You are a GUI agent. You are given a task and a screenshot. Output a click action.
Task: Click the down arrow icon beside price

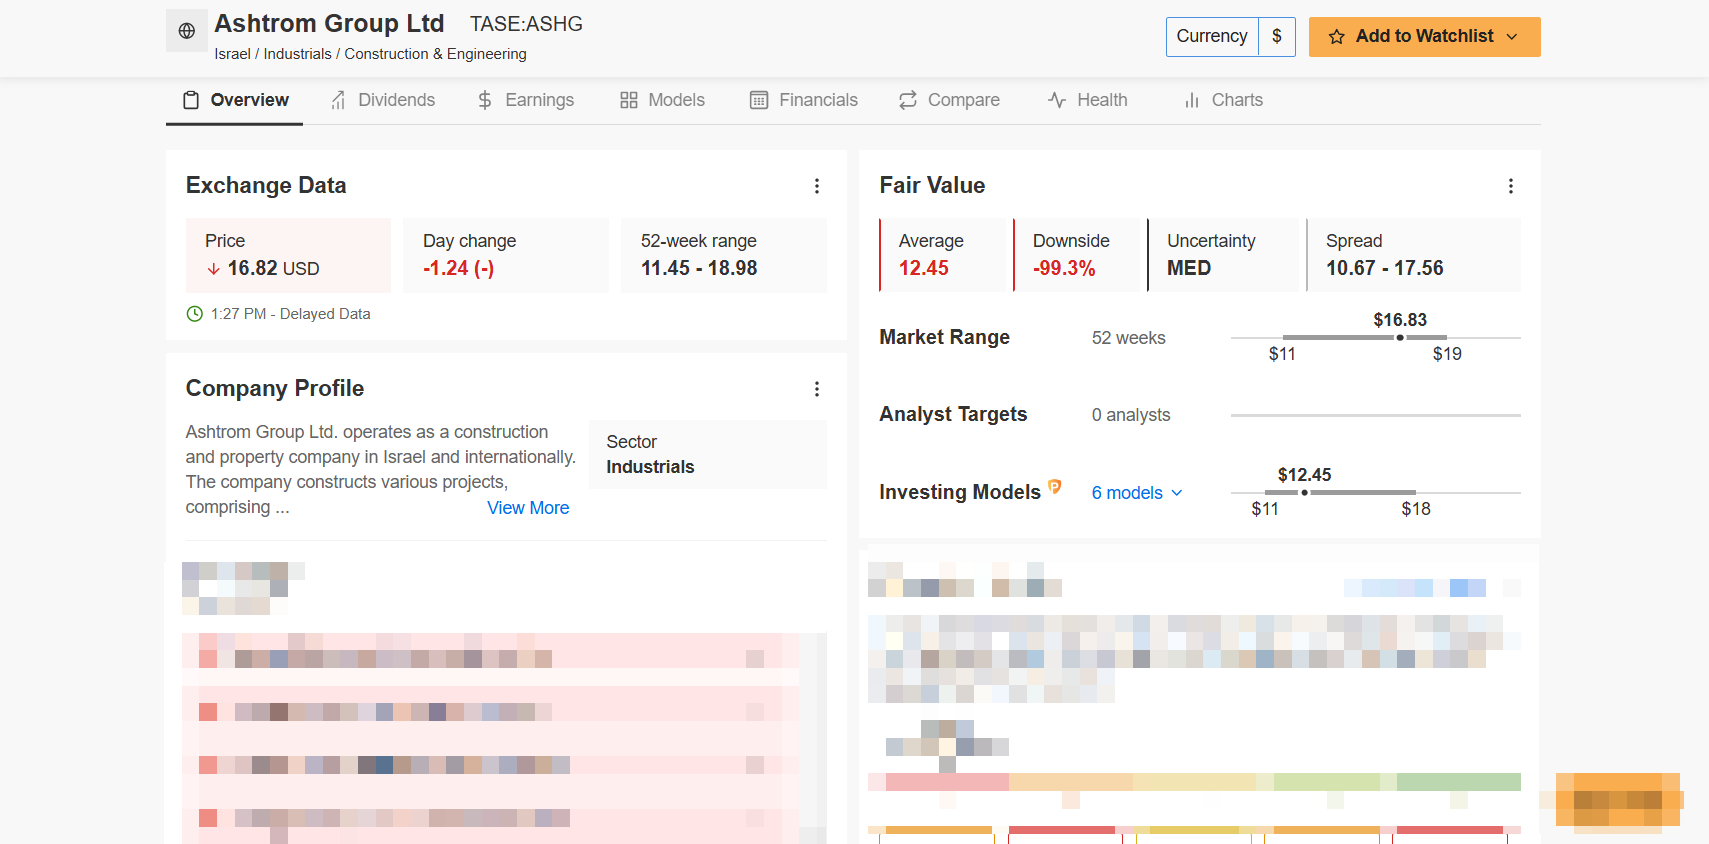(214, 269)
